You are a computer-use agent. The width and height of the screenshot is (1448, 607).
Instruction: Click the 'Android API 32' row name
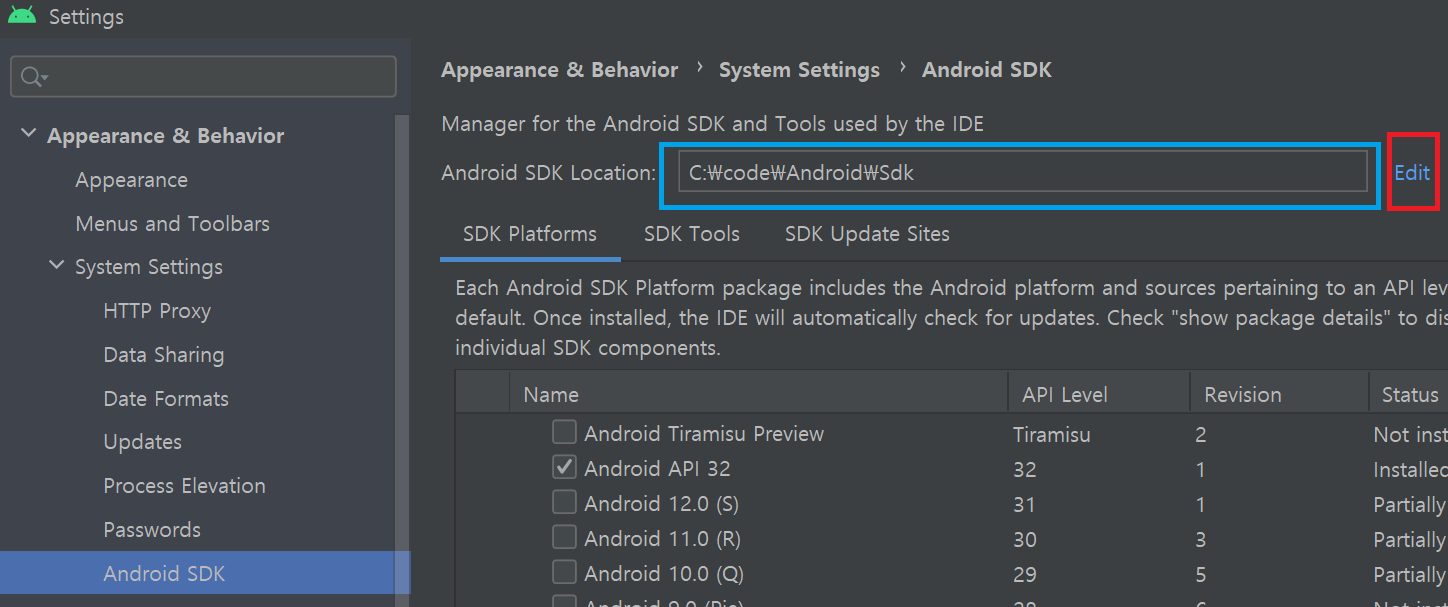click(657, 469)
